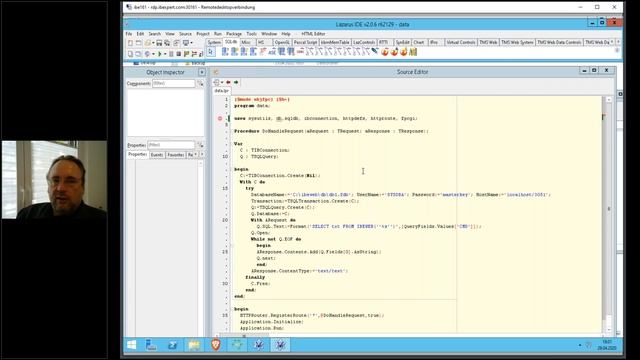Image resolution: width=640 pixels, height=360 pixels.
Task: Switch to the Chart palette tab
Action: click(x=419, y=42)
